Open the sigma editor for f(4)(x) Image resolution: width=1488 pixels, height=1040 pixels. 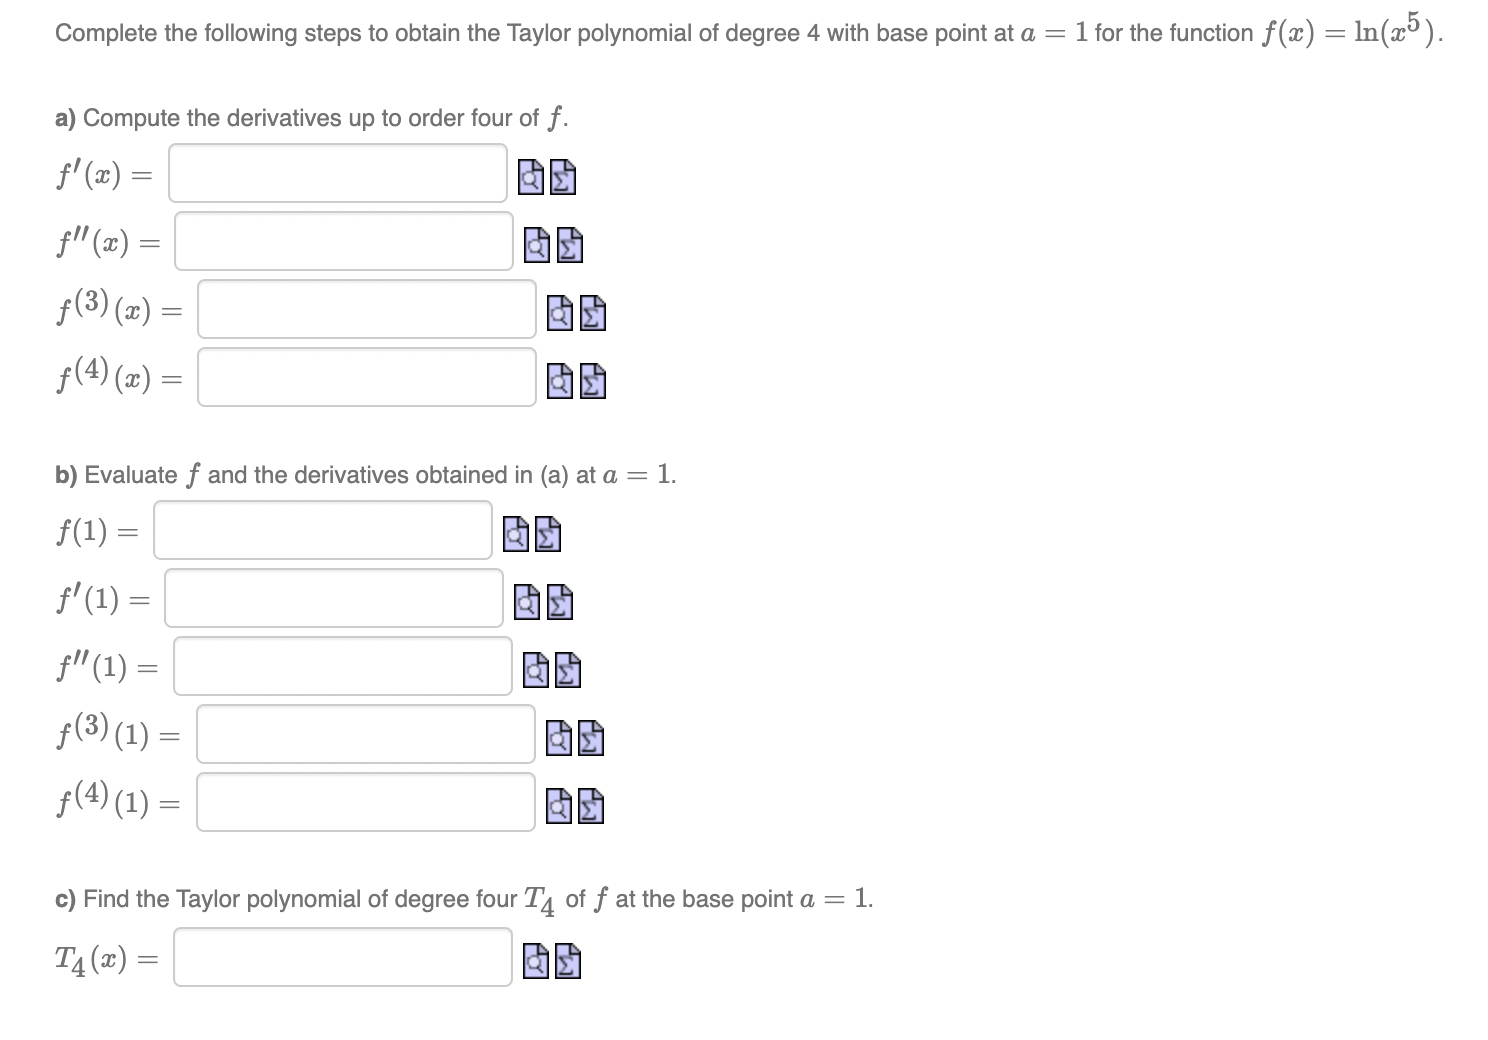pos(591,381)
